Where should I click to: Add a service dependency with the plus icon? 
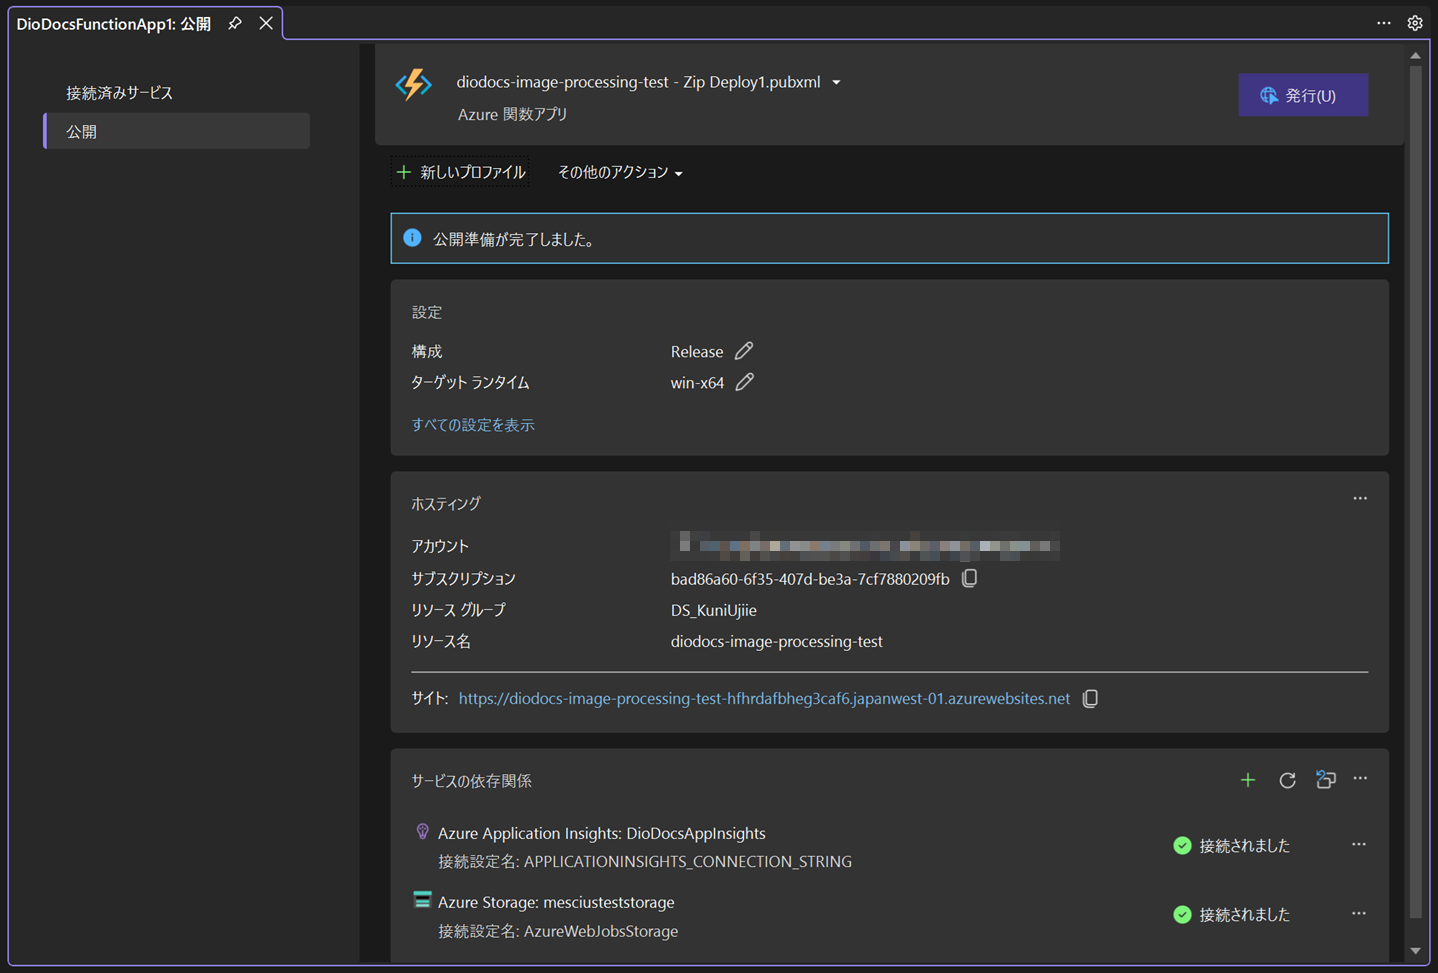coord(1248,780)
